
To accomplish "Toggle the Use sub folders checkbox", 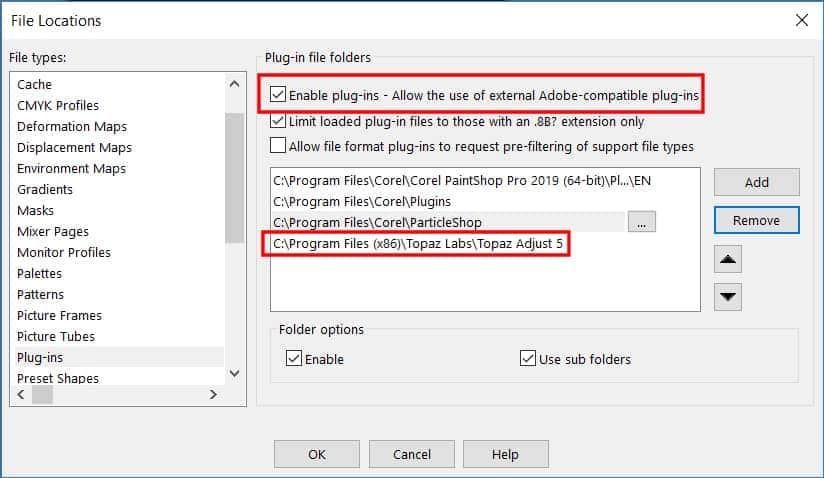I will click(x=528, y=359).
